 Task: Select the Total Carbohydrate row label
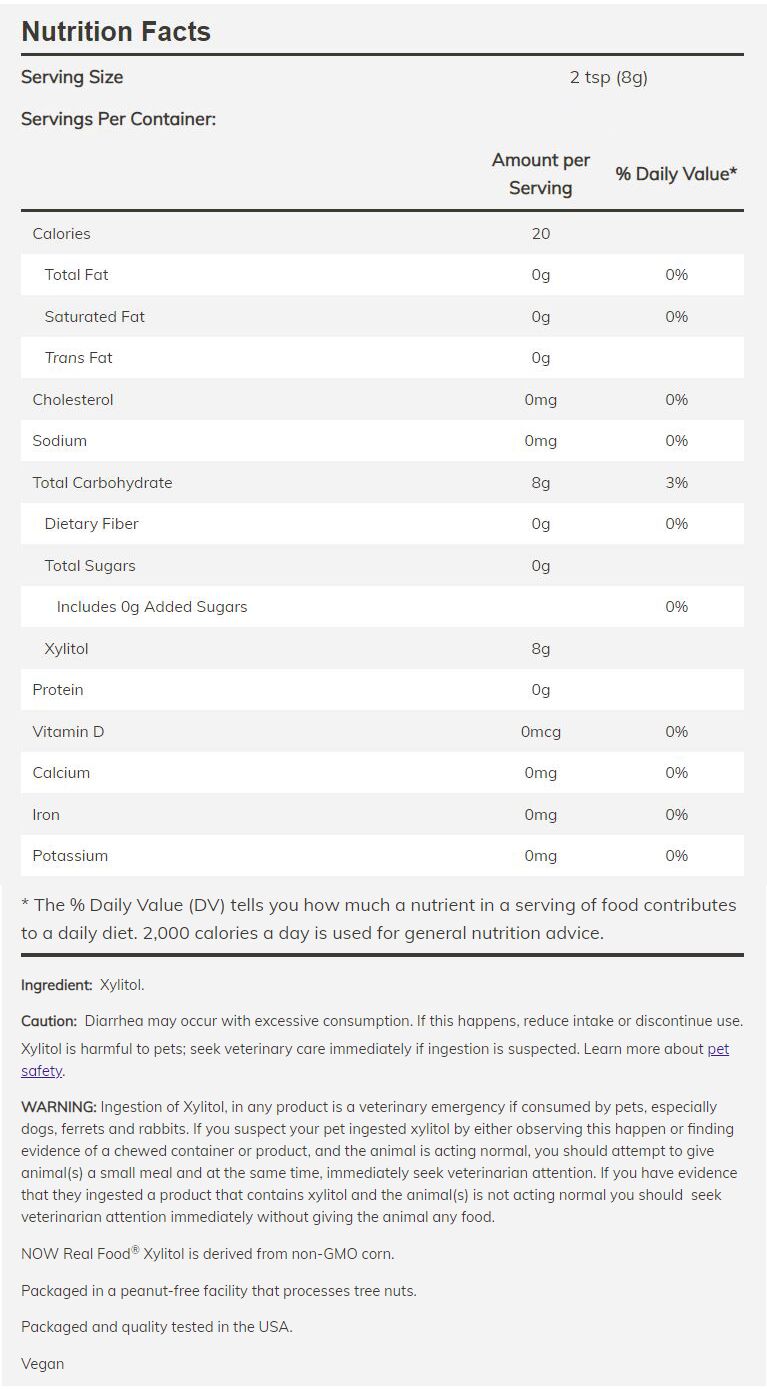tap(102, 482)
